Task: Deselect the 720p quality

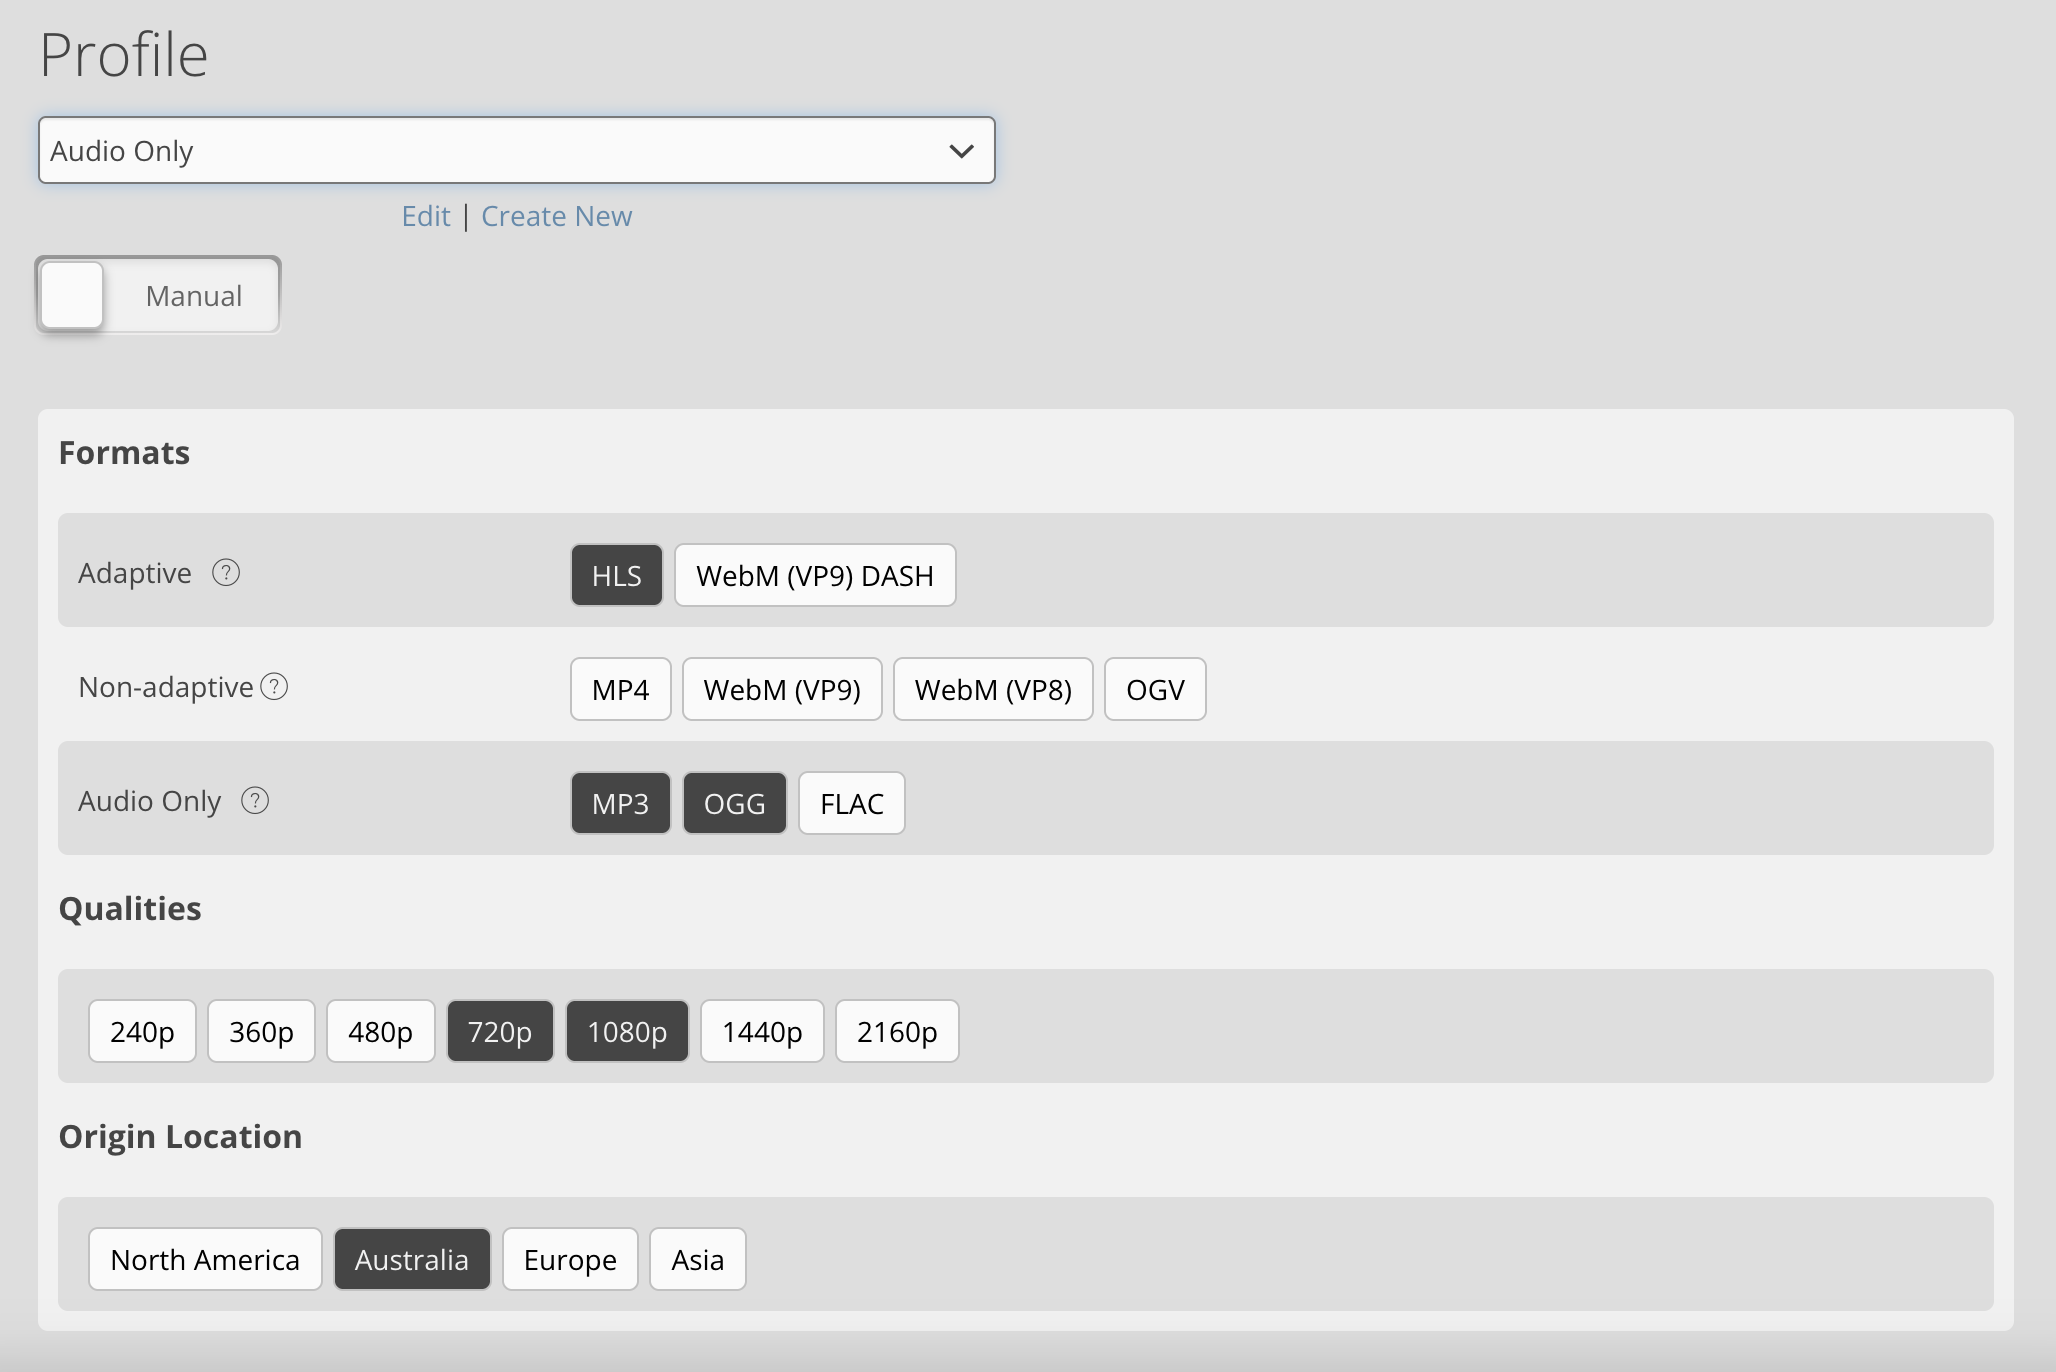Action: tap(500, 1031)
